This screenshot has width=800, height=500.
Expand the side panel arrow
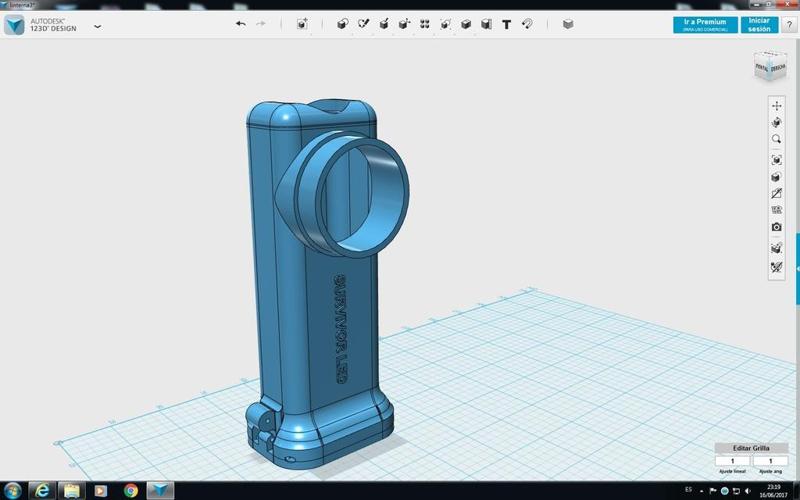(797, 270)
